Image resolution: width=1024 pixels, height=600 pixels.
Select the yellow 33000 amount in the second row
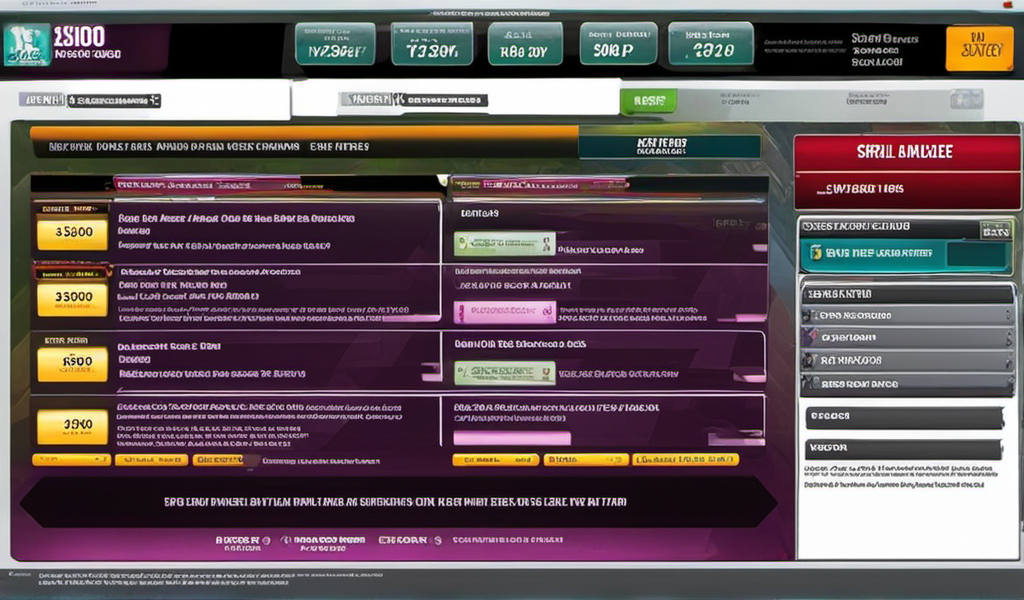coord(72,298)
